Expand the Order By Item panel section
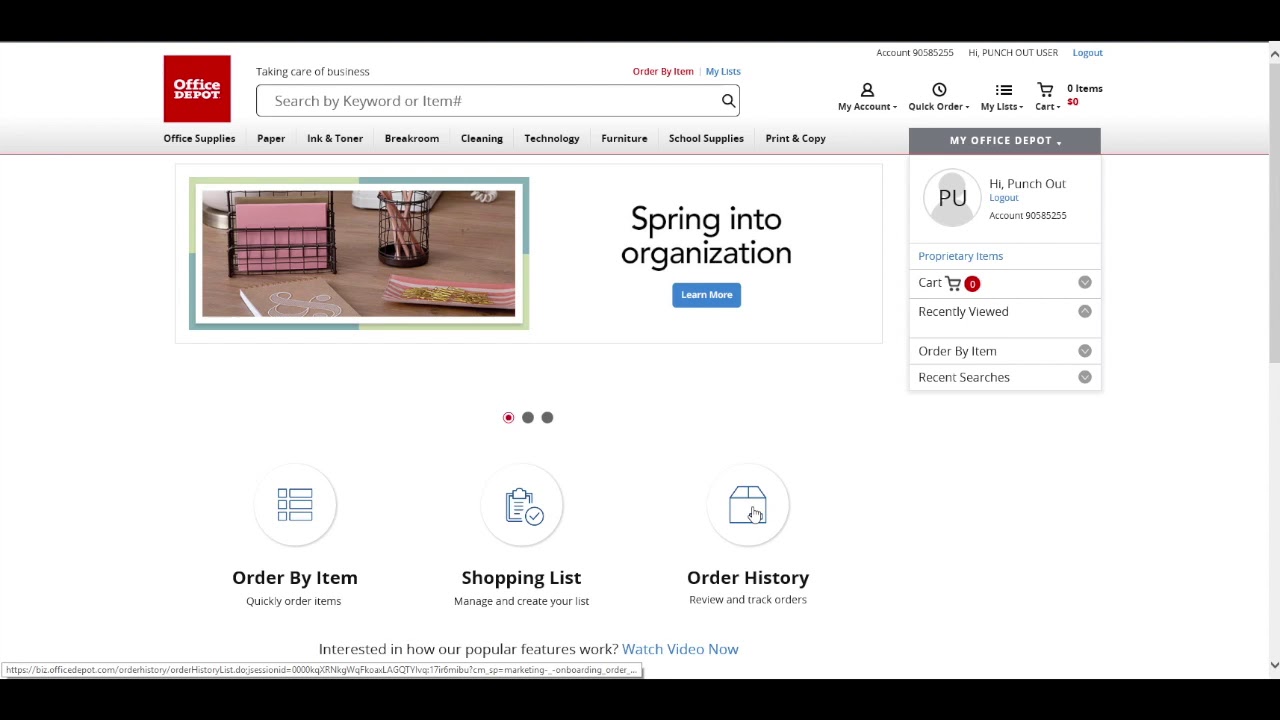 click(1085, 351)
